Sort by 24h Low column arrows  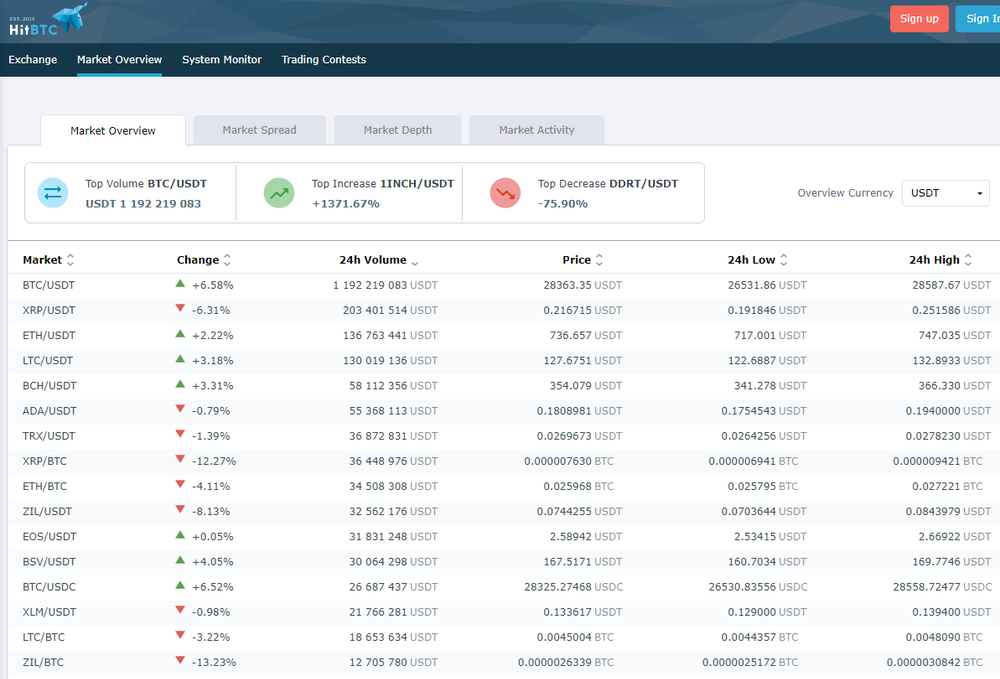784,259
